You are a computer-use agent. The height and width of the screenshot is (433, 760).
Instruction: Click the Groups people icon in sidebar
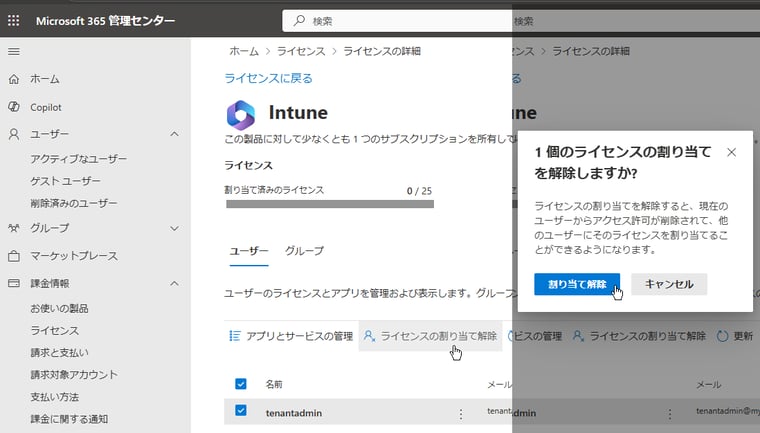pyautogui.click(x=14, y=228)
